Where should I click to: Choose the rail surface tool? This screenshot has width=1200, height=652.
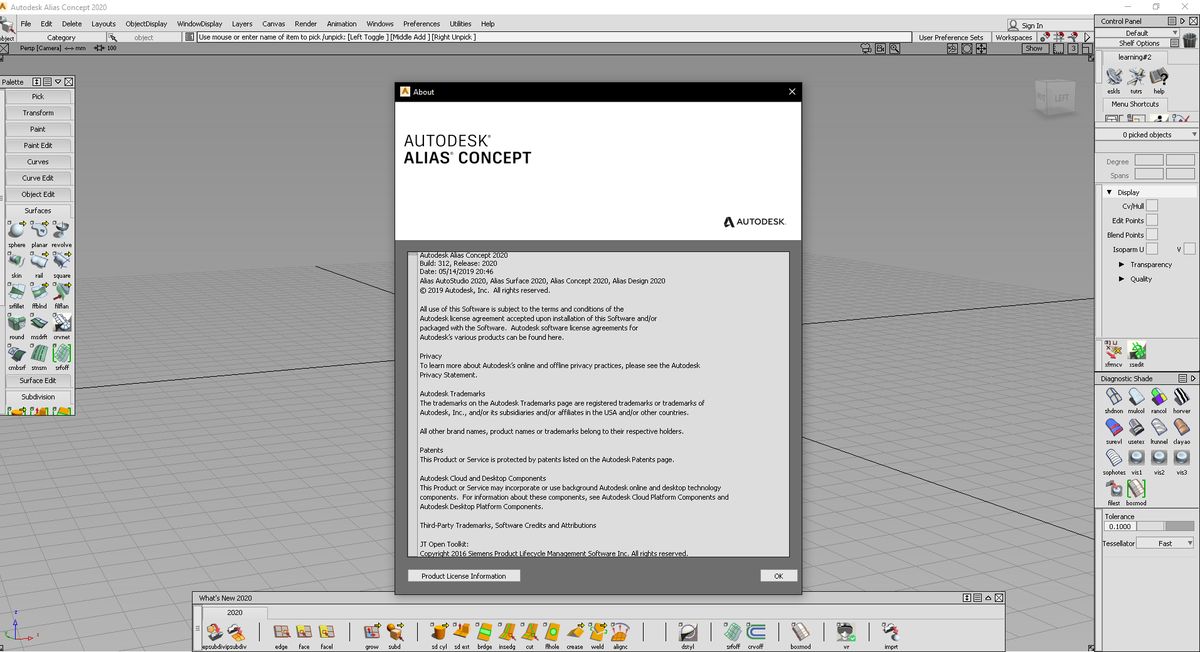pos(39,261)
